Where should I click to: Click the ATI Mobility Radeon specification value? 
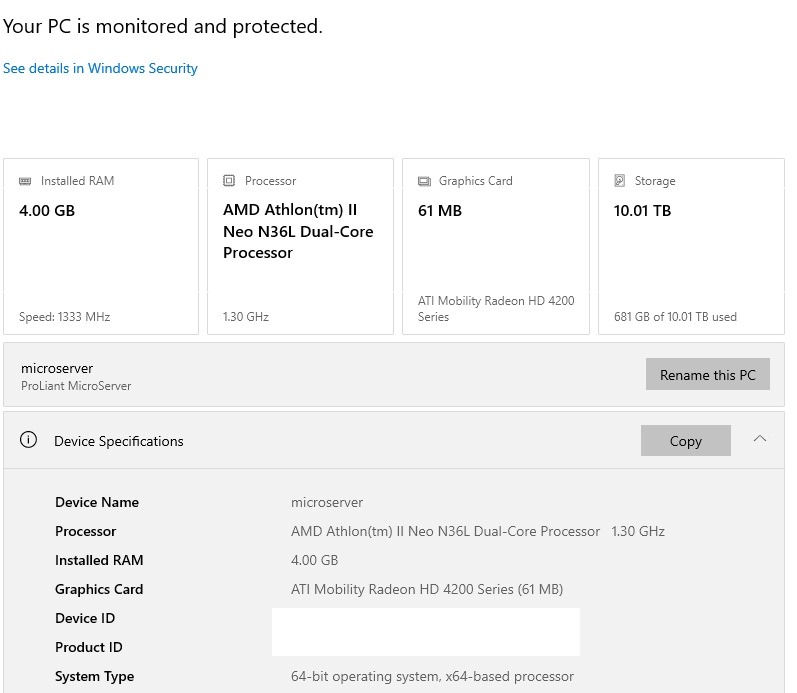point(427,589)
